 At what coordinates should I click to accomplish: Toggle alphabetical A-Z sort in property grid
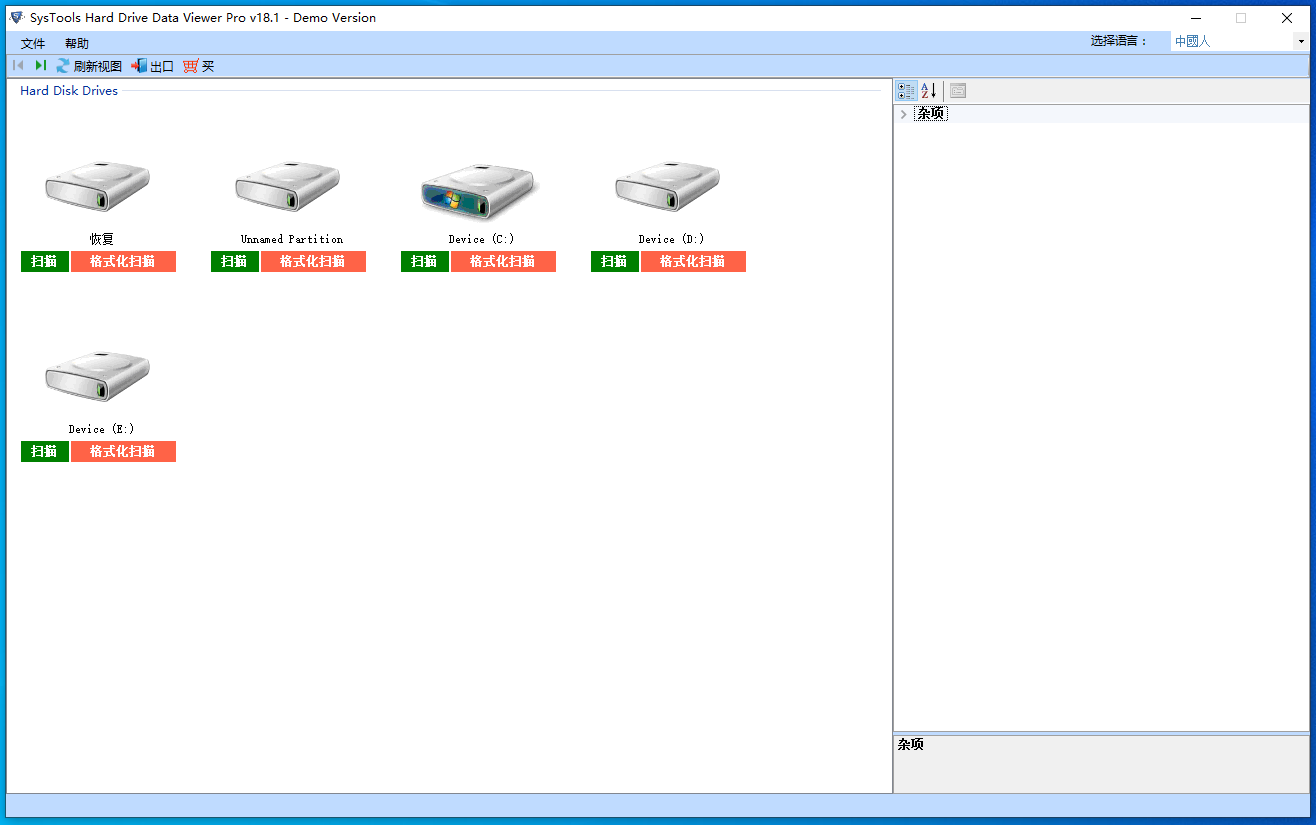929,91
